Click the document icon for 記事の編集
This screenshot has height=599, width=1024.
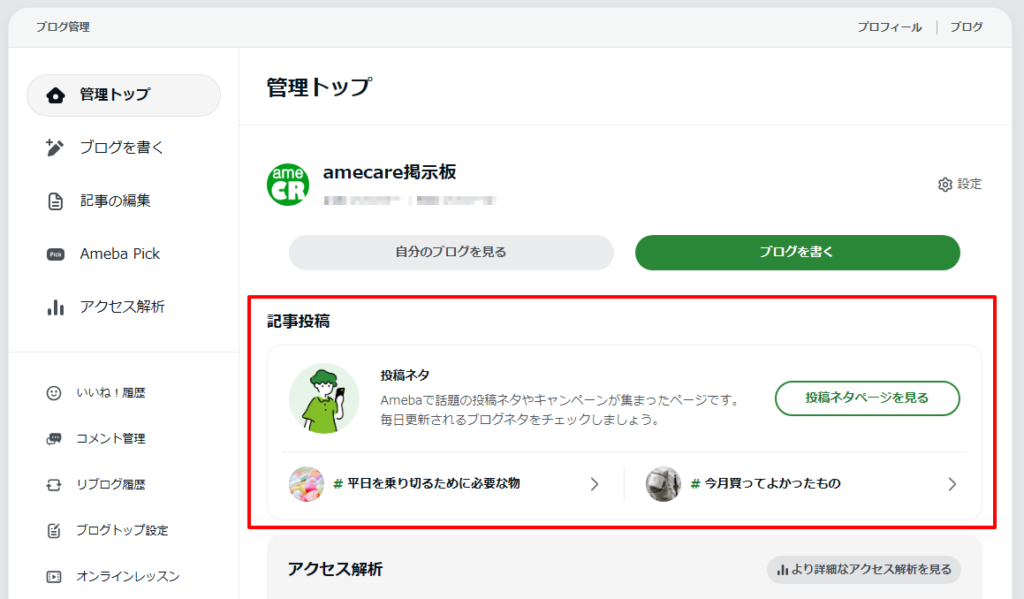(56, 201)
